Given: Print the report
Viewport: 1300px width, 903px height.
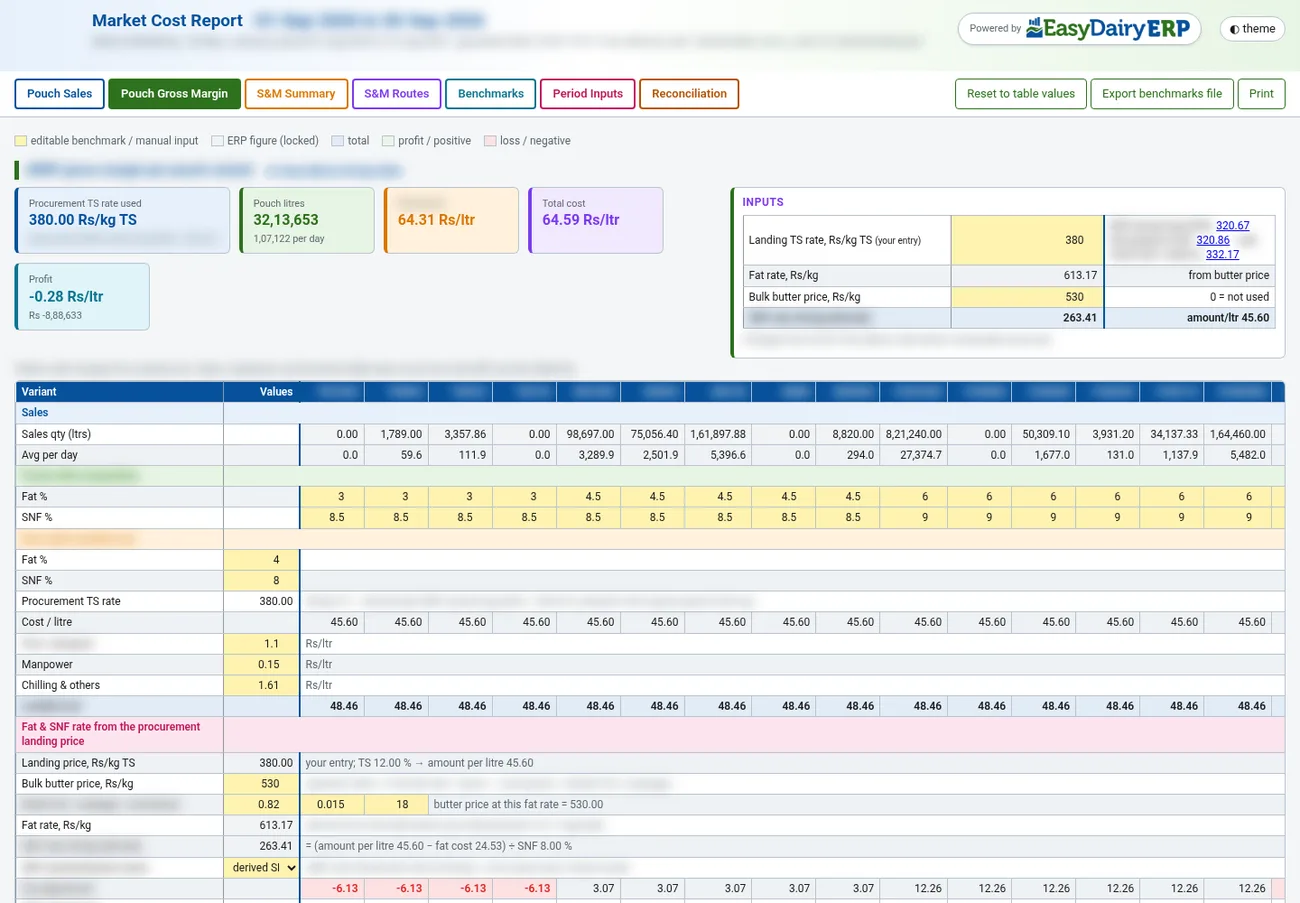Looking at the screenshot, I should click(x=1261, y=94).
